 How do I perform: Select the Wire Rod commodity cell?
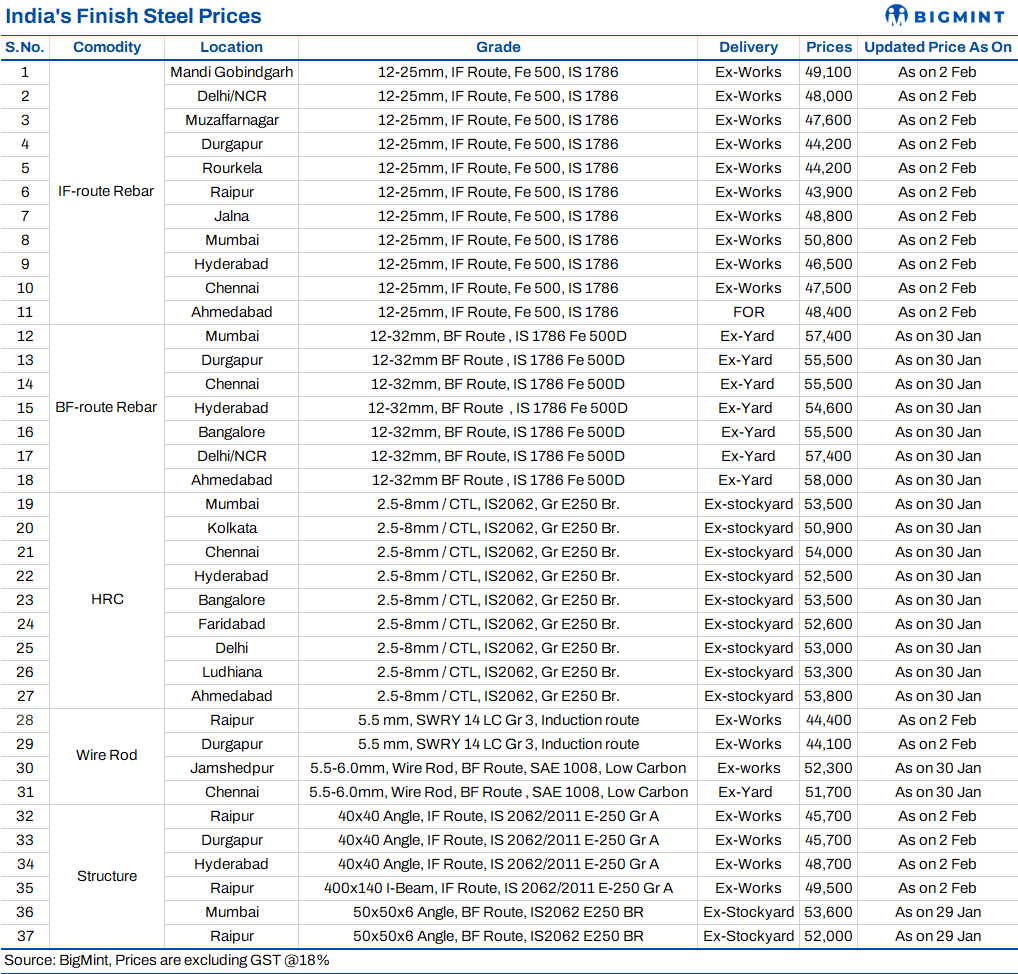pos(107,755)
